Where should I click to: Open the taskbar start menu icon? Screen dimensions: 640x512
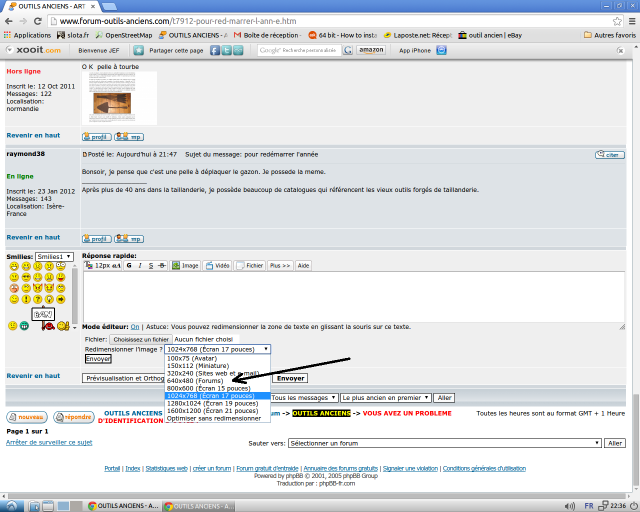pos(11,506)
